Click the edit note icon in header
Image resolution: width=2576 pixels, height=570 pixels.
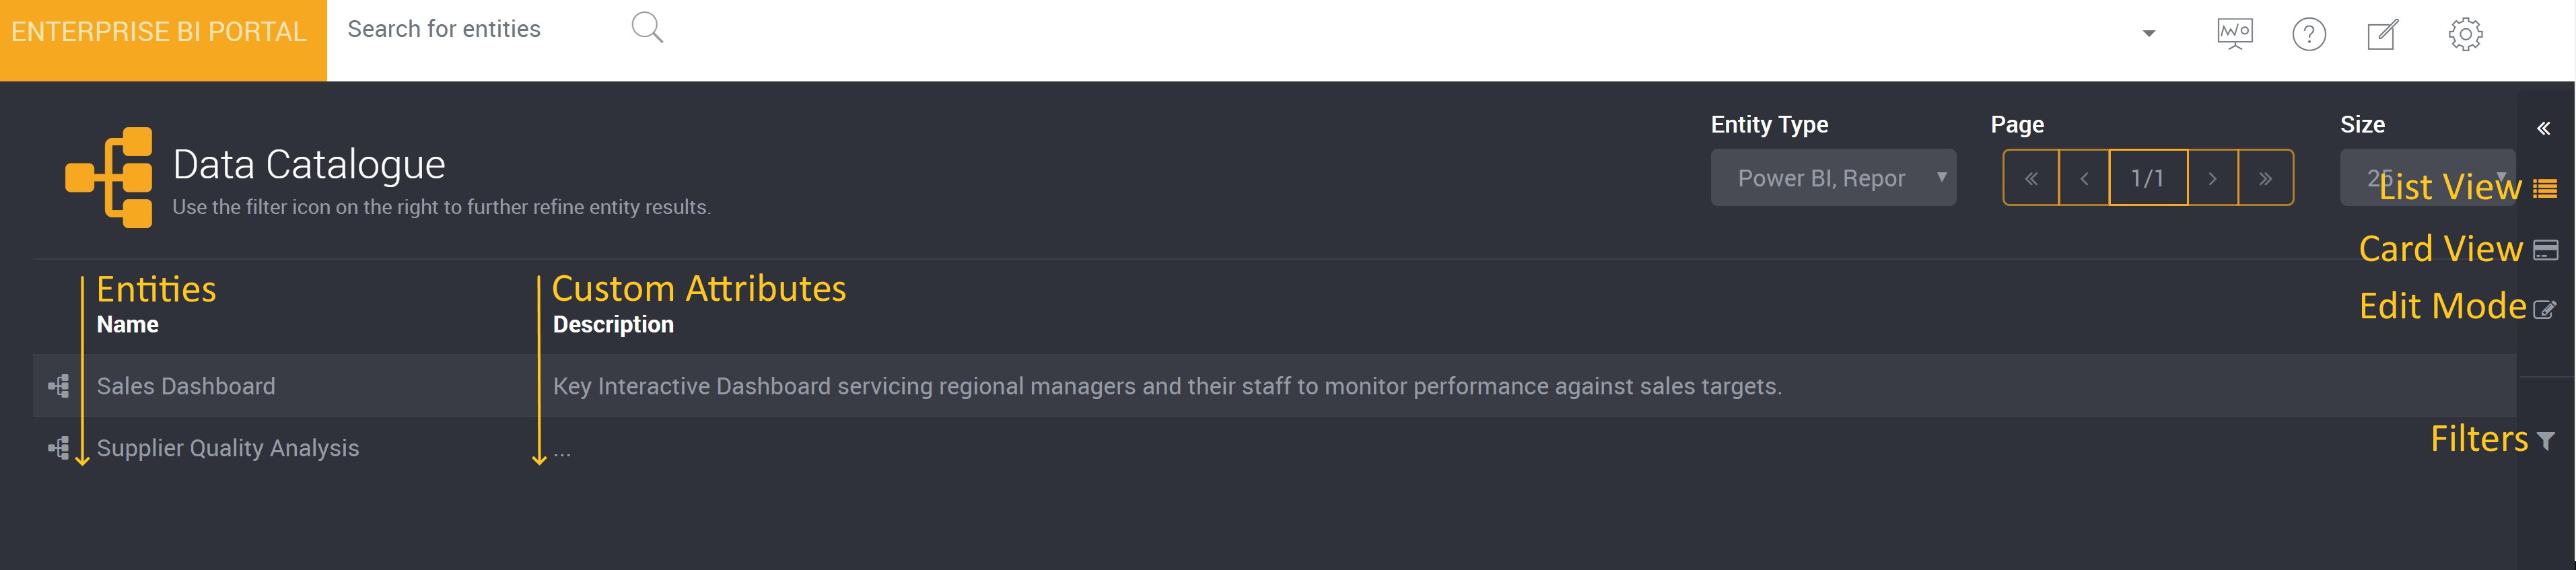[x=2383, y=34]
